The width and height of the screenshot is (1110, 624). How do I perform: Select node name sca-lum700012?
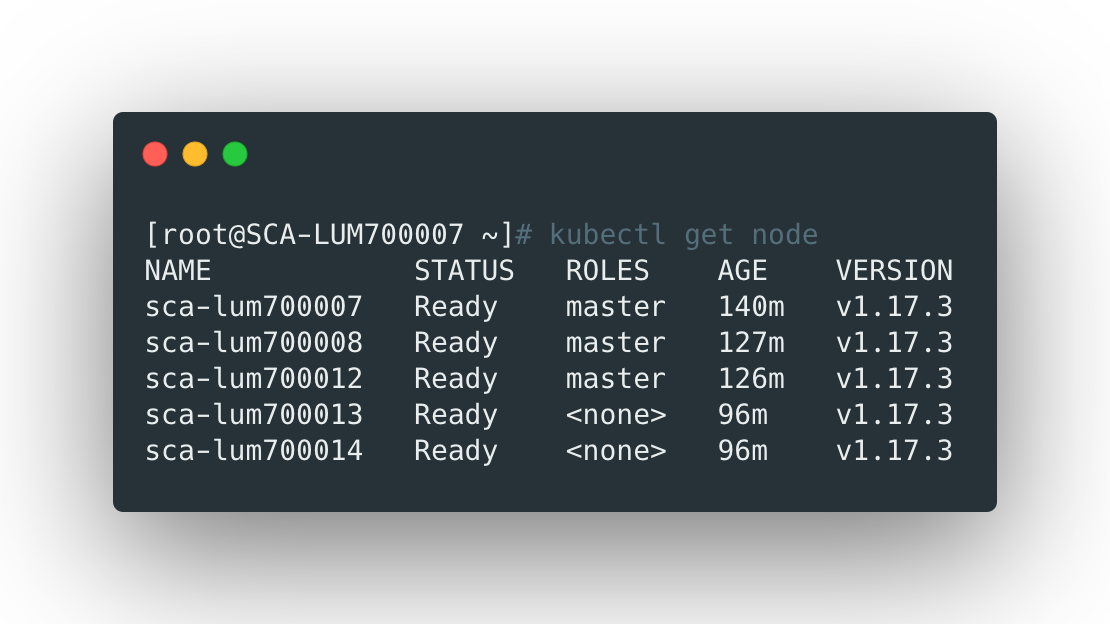pos(254,379)
